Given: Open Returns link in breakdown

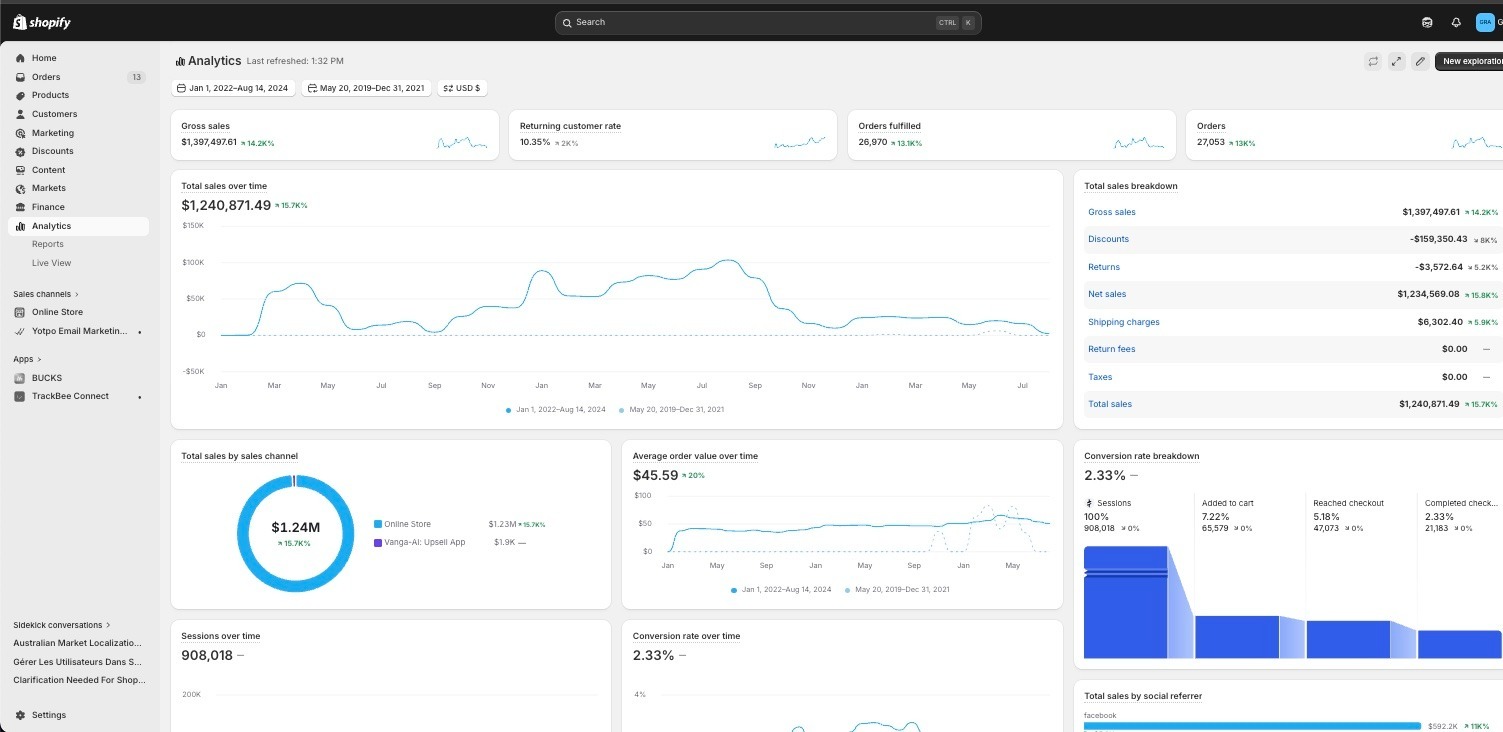Looking at the screenshot, I should (x=1104, y=267).
